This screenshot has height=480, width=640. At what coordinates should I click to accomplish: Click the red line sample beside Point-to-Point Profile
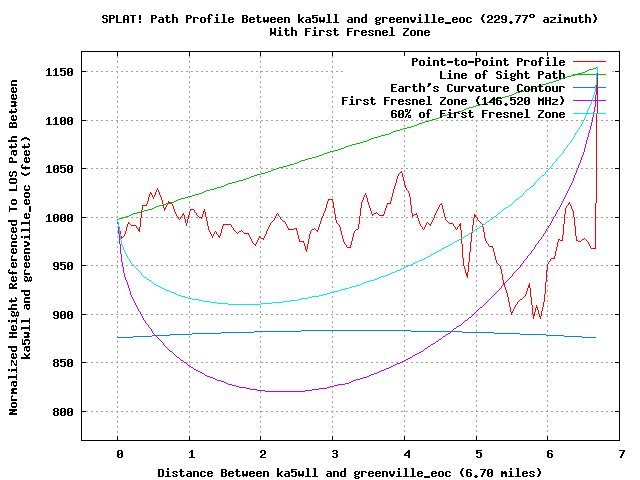589,62
